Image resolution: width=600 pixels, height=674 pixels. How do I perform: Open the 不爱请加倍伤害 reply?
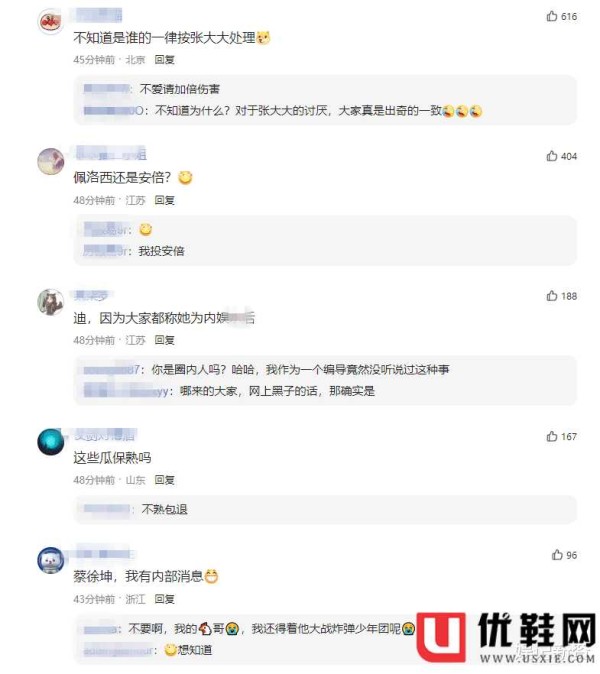(x=180, y=89)
